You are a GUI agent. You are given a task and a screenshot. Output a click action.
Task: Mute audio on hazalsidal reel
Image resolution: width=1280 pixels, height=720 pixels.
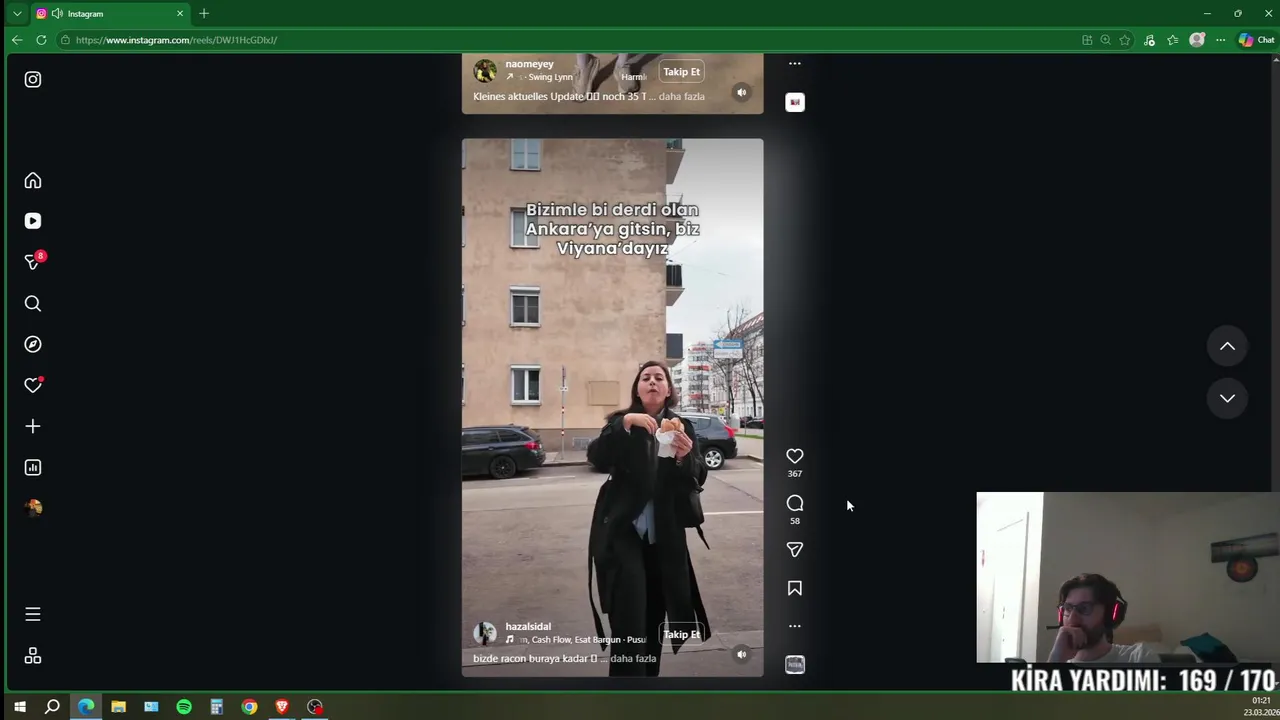(x=742, y=654)
